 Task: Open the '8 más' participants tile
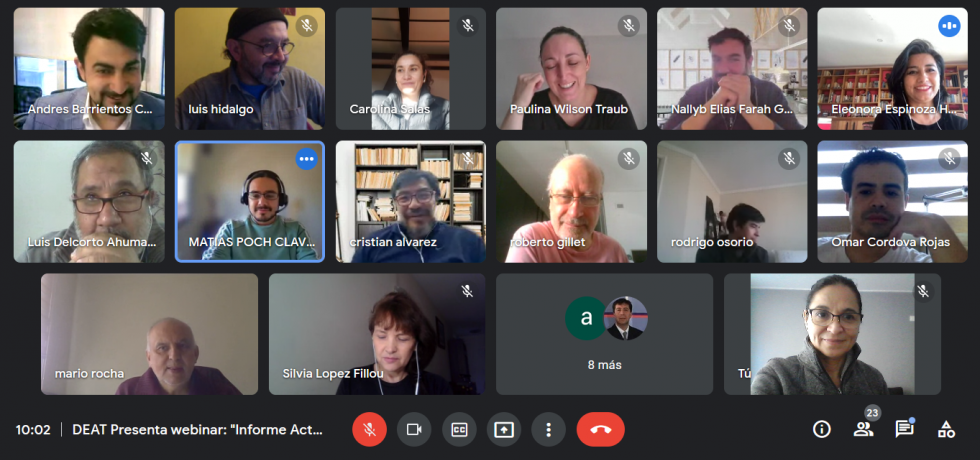(604, 334)
